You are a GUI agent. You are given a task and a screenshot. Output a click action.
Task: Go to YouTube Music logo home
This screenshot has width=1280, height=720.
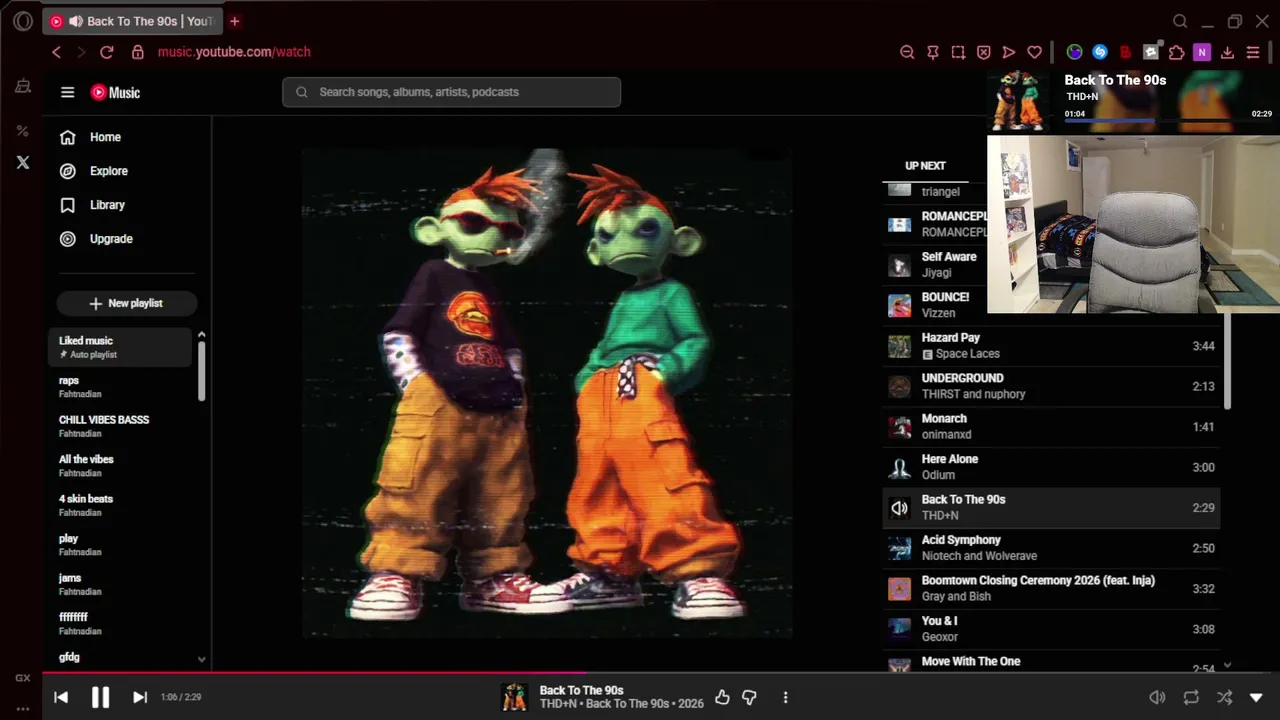click(115, 92)
